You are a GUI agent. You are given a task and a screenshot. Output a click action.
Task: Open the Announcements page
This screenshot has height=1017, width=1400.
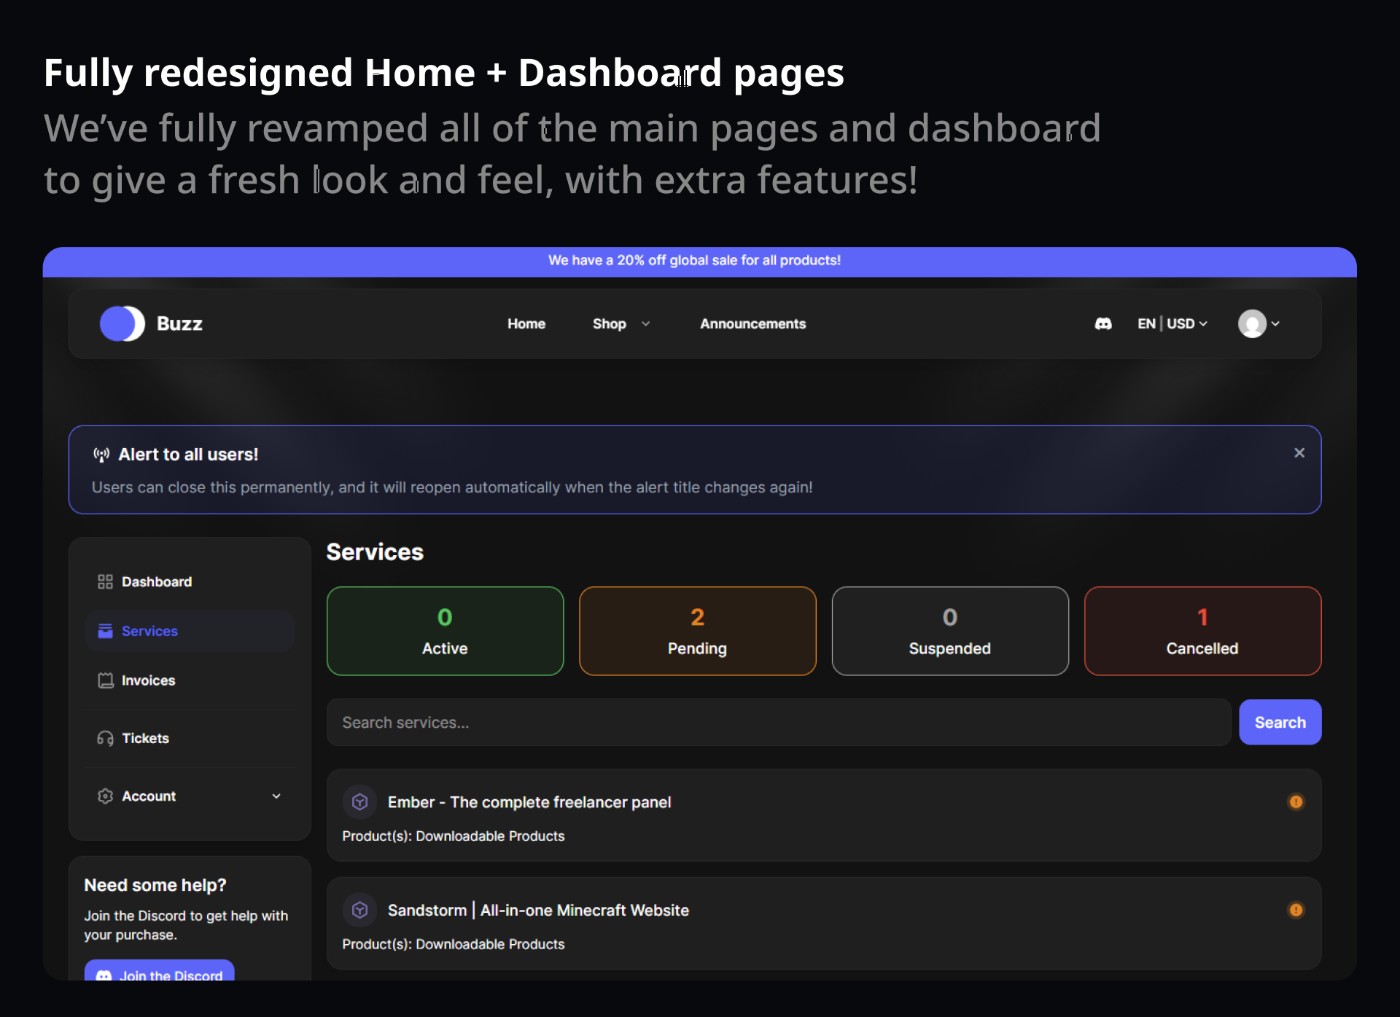pyautogui.click(x=752, y=324)
